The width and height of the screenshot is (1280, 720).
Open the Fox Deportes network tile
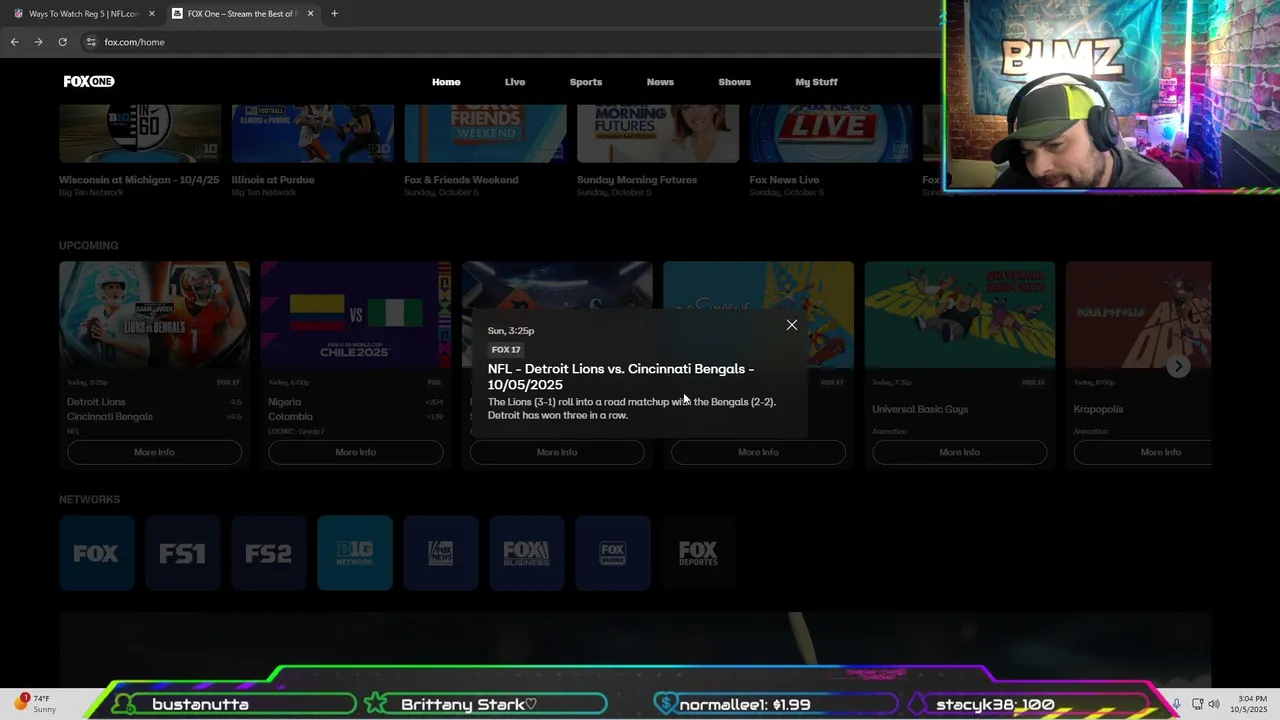(699, 553)
